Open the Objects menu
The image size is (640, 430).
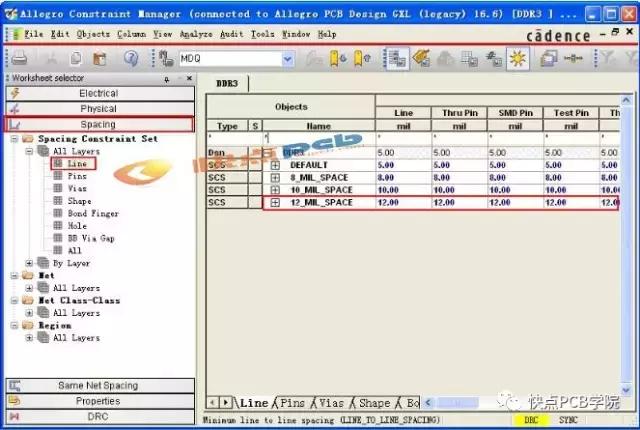click(x=93, y=34)
